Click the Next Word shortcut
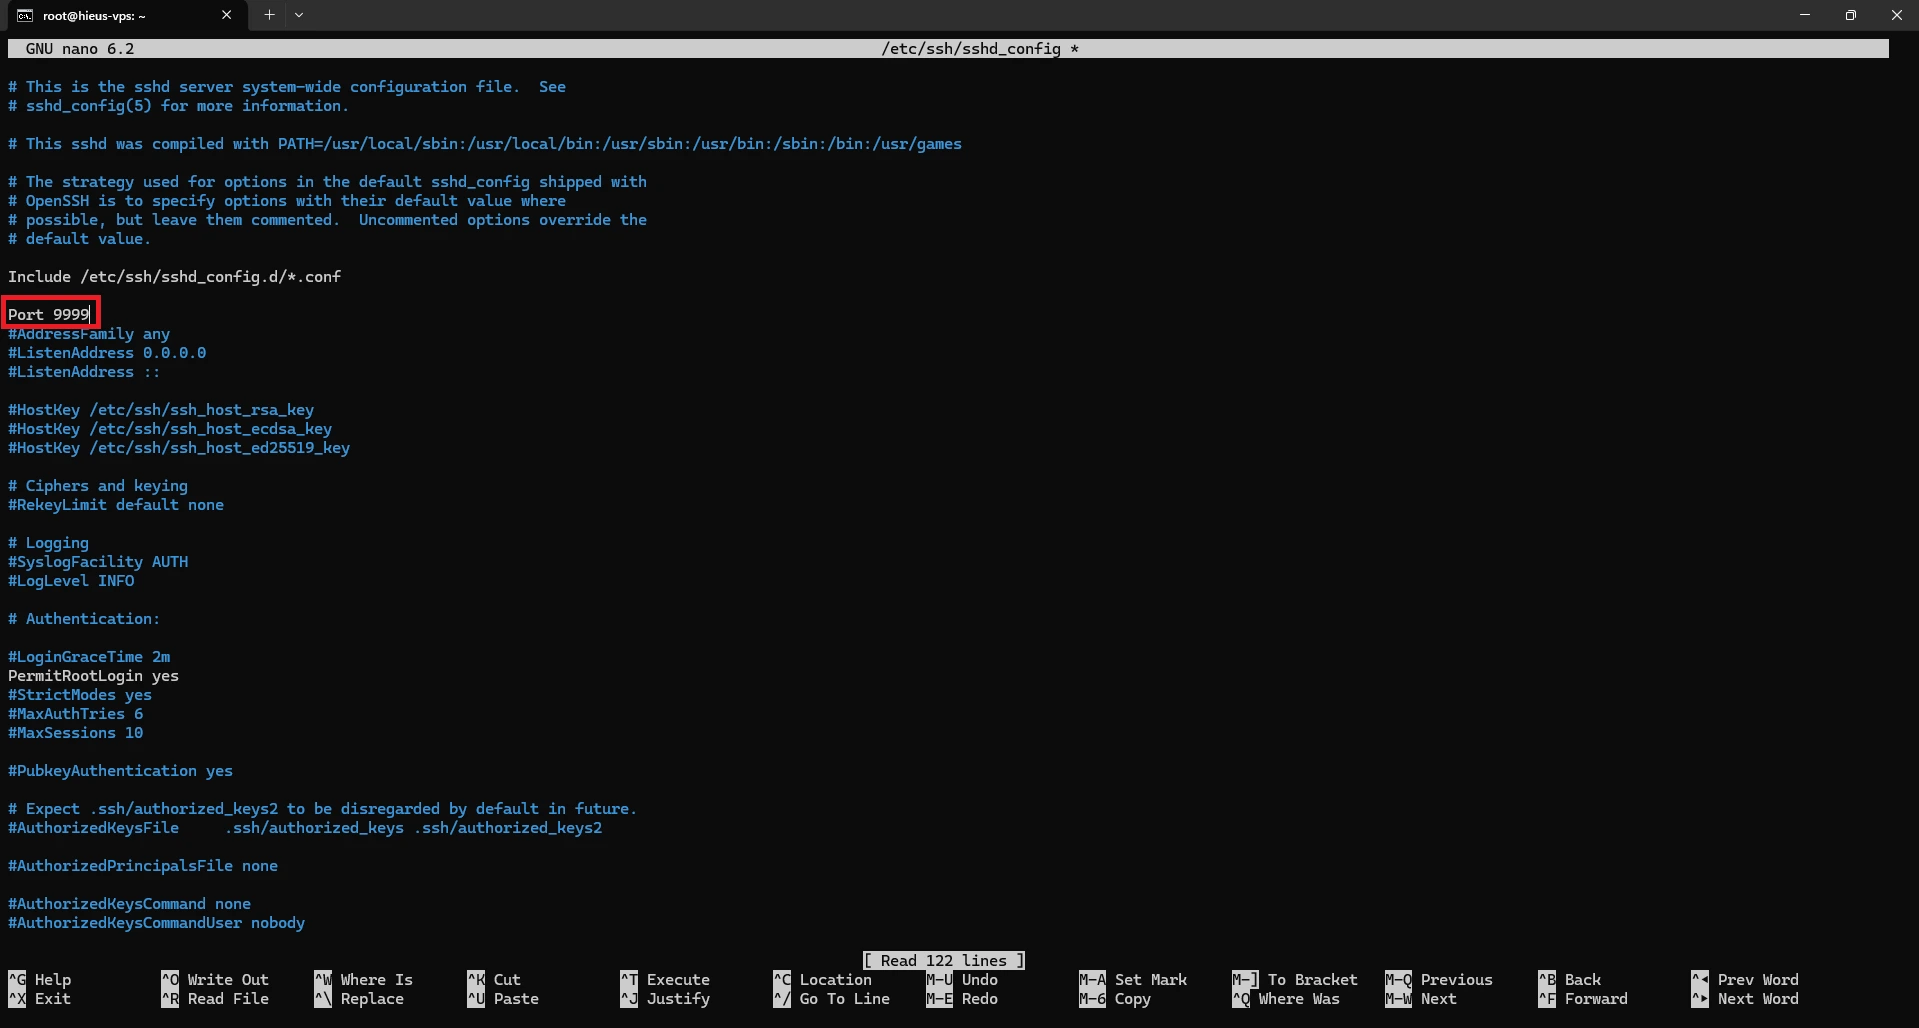Image resolution: width=1919 pixels, height=1028 pixels. point(1745,999)
